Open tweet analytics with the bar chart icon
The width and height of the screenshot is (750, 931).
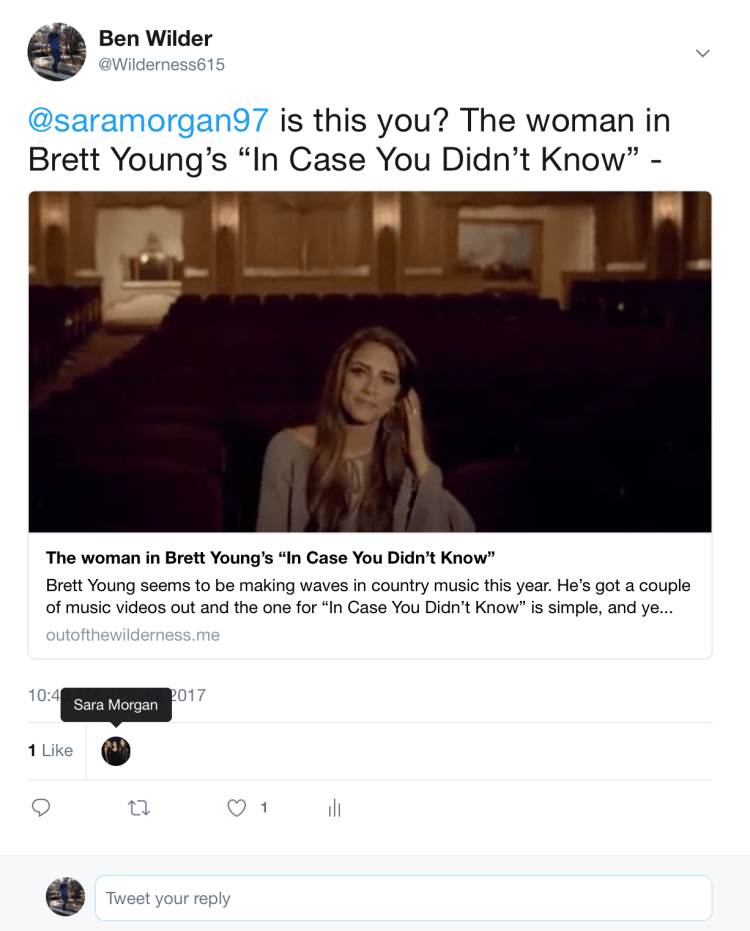point(334,807)
